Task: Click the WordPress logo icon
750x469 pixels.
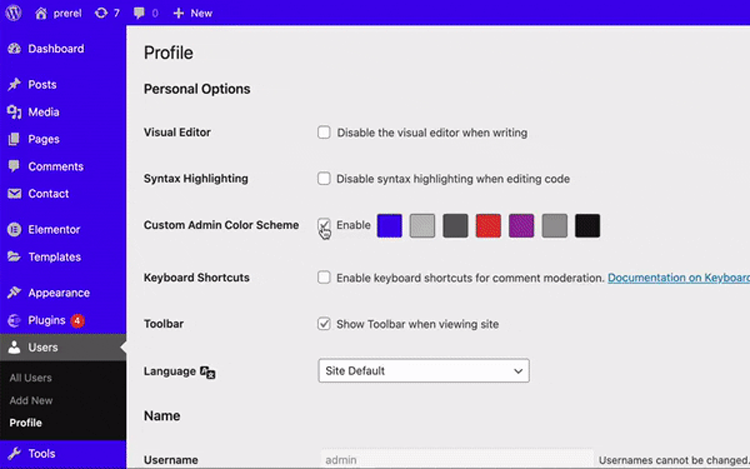Action: 13,13
